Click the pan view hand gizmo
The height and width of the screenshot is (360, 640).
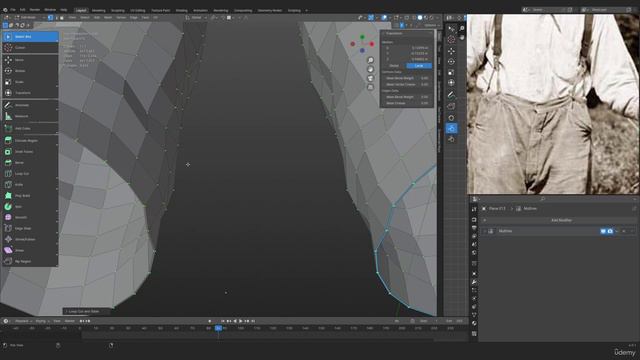370,69
